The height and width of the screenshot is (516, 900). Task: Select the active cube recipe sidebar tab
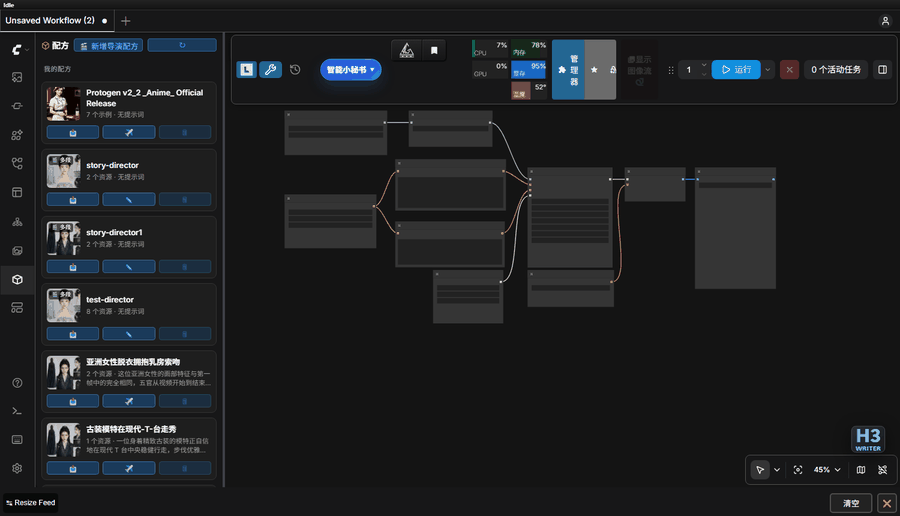(x=17, y=280)
